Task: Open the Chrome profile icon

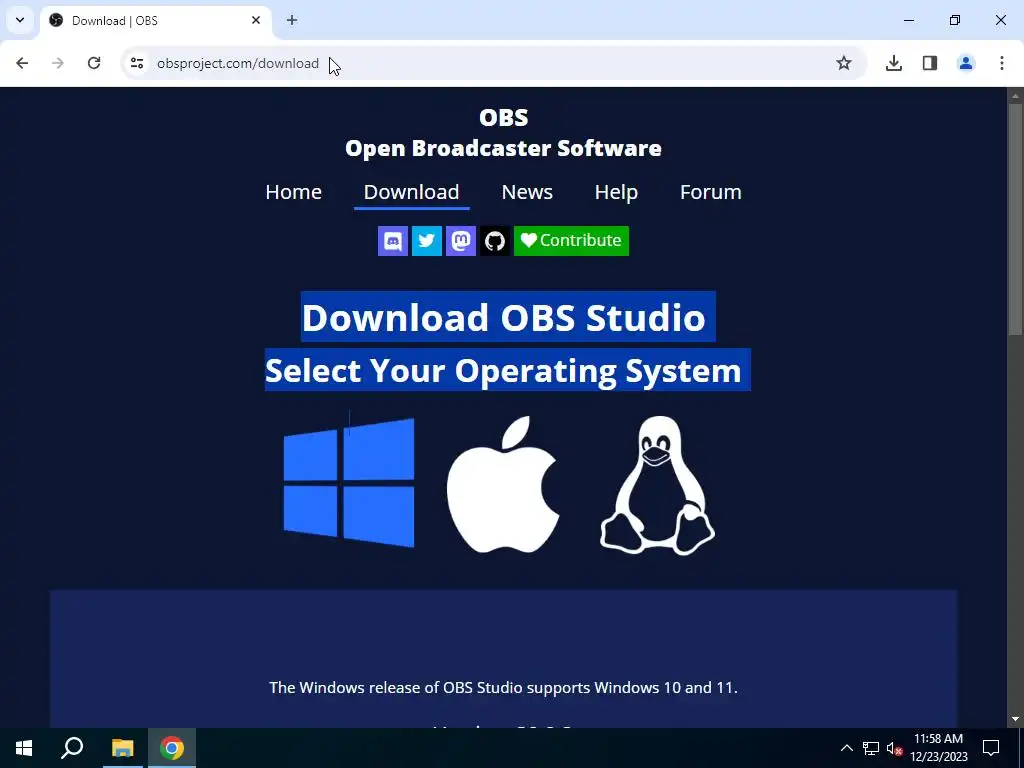Action: [966, 63]
